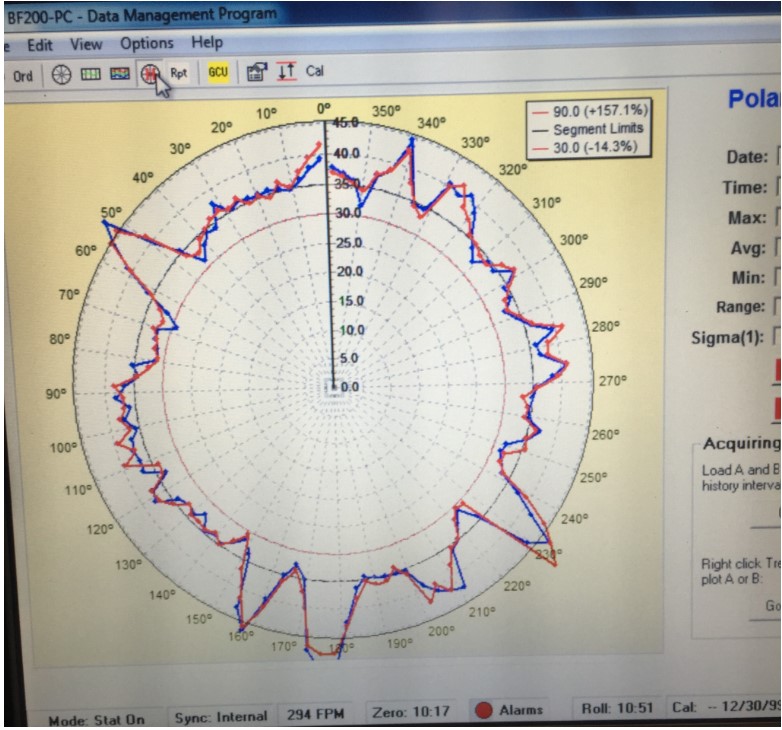Expand the Options menu

(146, 43)
